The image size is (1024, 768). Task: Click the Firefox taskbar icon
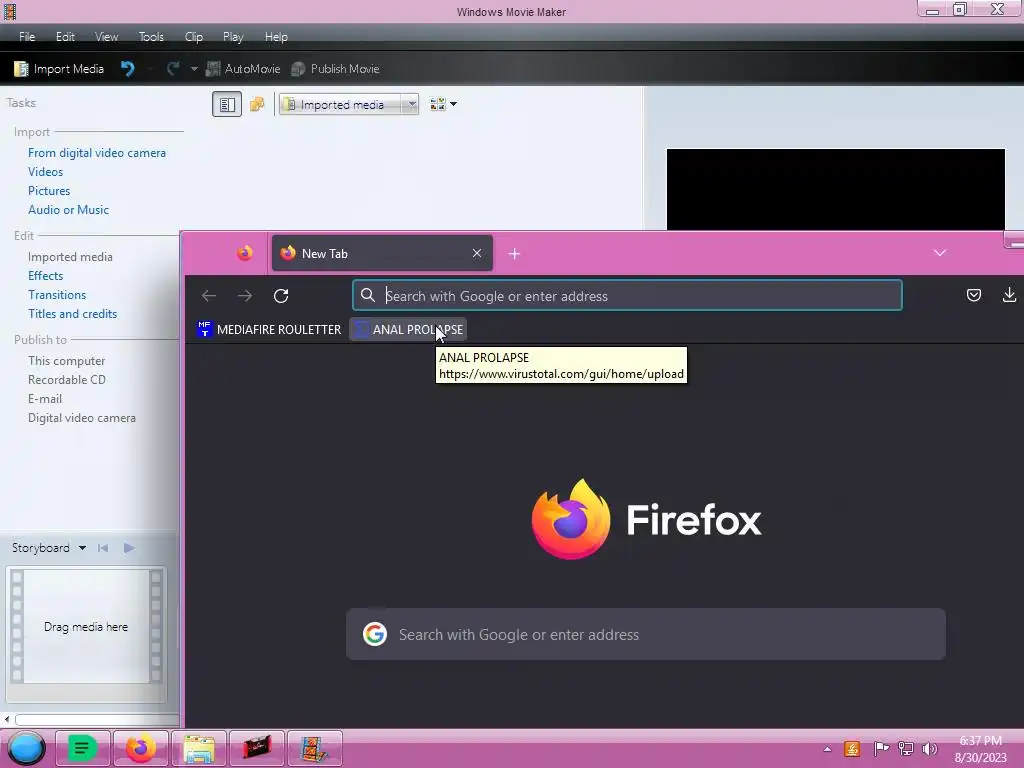click(x=140, y=748)
